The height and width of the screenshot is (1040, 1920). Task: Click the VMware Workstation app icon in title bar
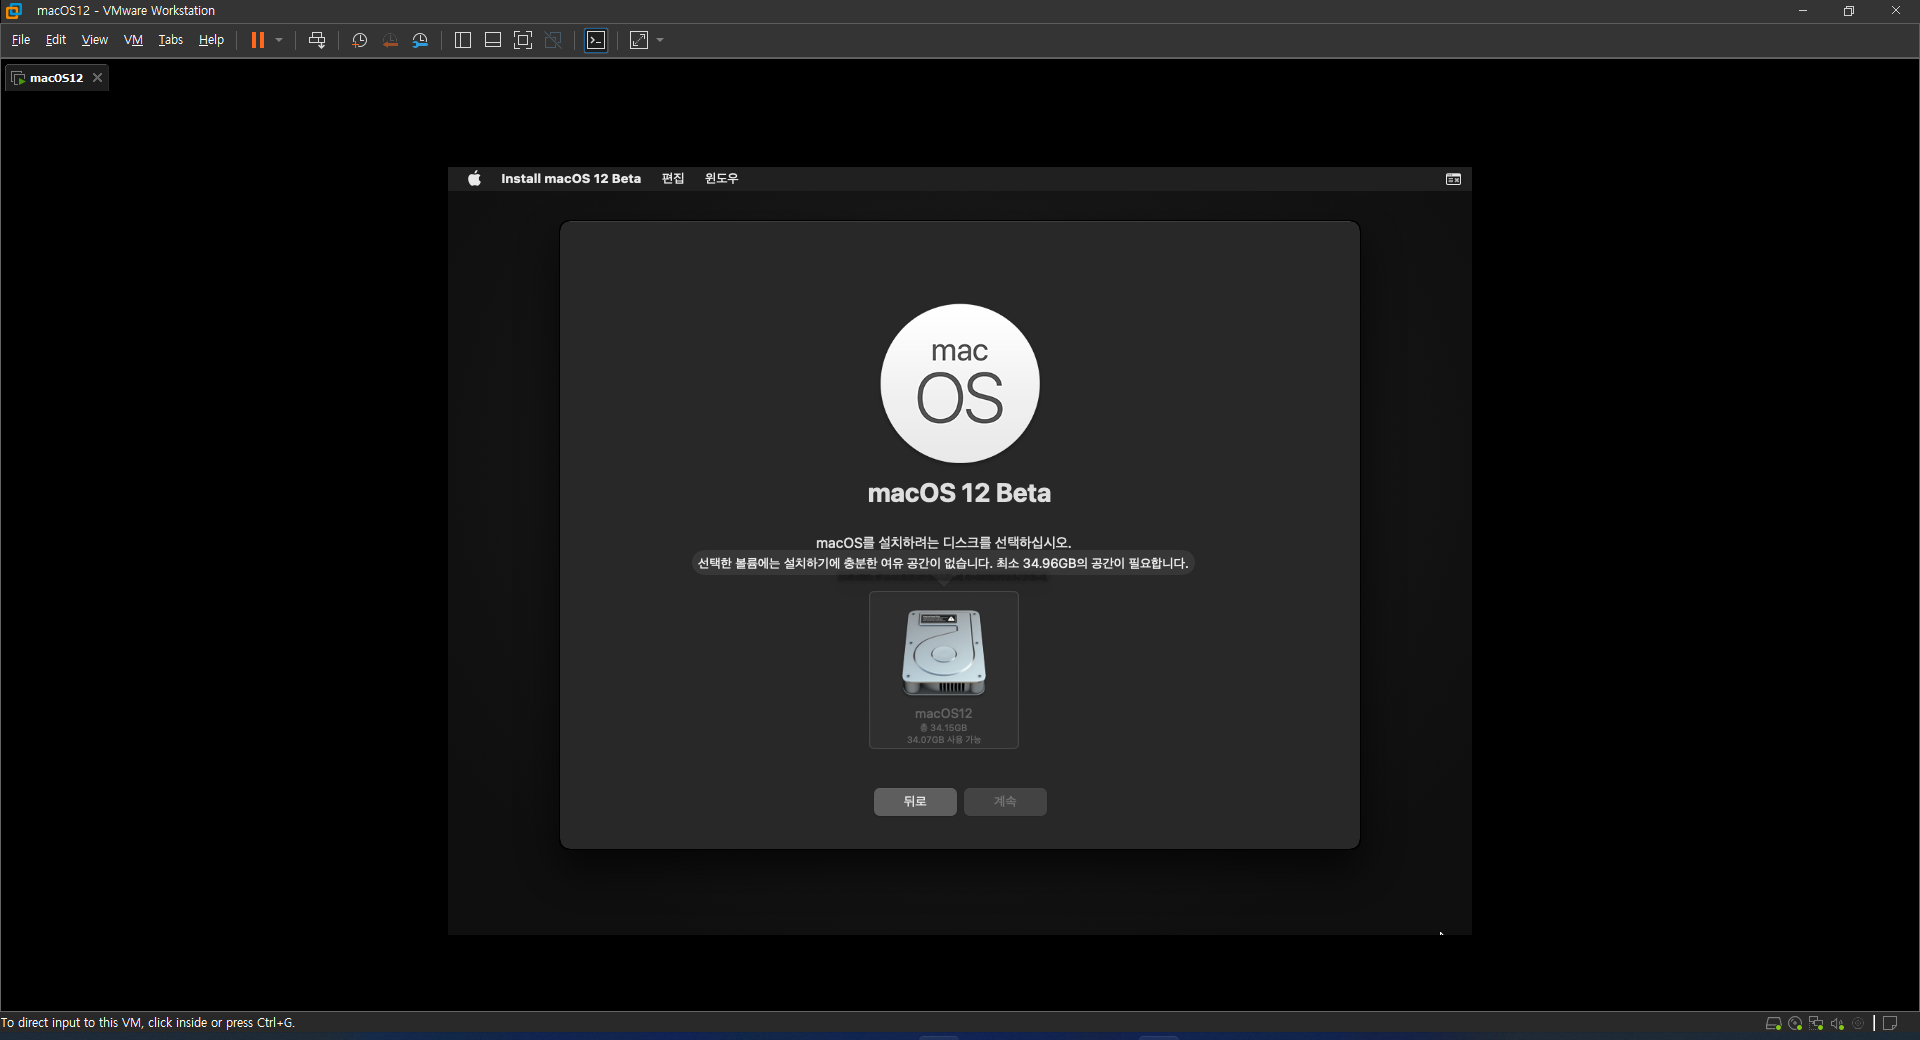pos(14,11)
